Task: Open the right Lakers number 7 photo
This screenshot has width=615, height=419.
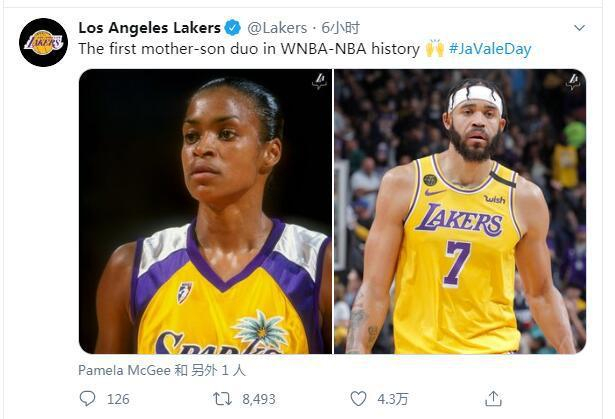Action: (x=460, y=211)
